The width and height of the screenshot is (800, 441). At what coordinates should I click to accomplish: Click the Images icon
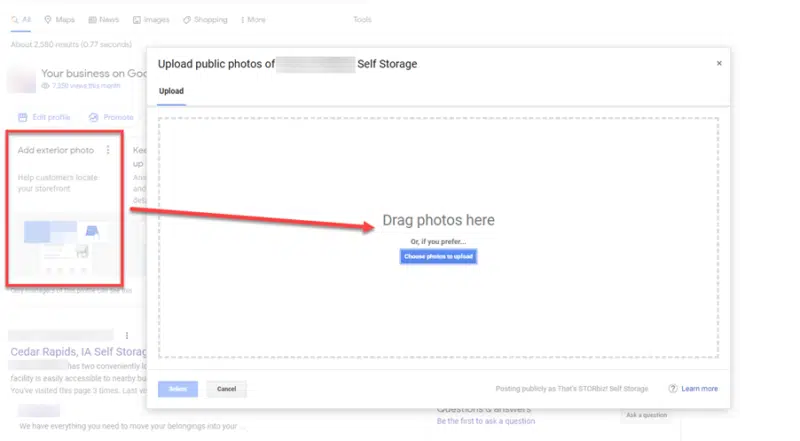(x=134, y=20)
